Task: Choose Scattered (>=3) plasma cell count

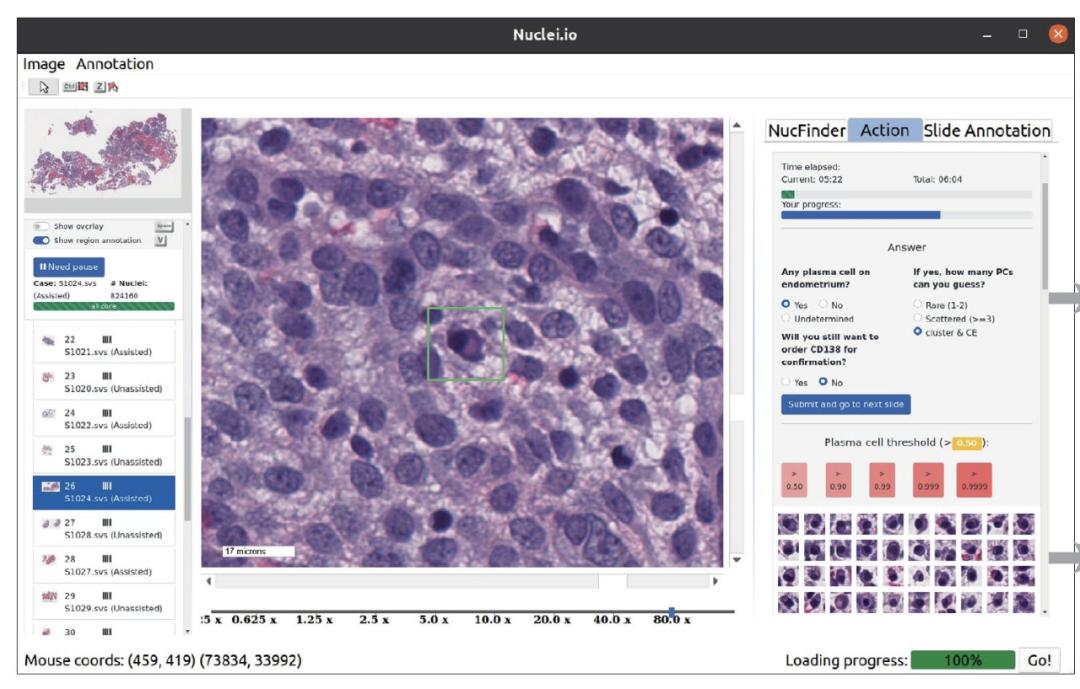Action: 918,318
